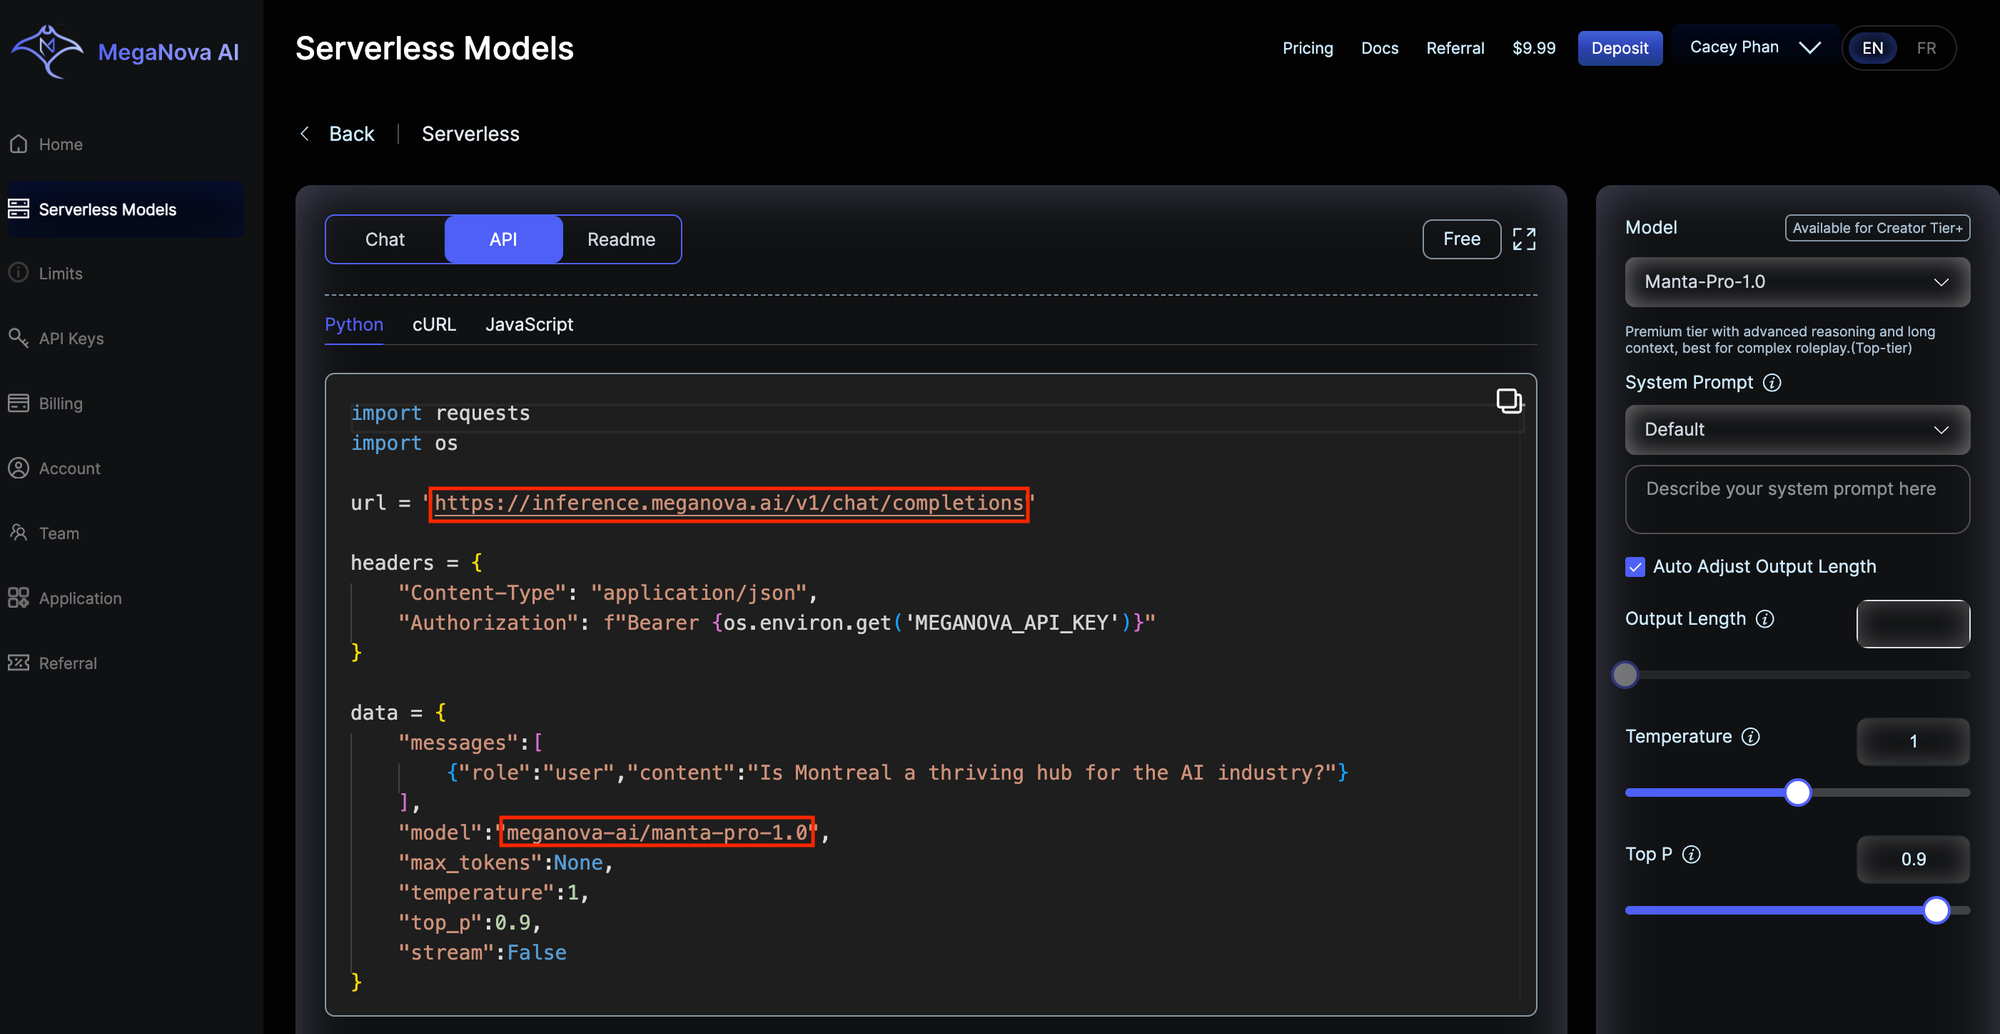Click the system prompt description text field

click(1797, 499)
